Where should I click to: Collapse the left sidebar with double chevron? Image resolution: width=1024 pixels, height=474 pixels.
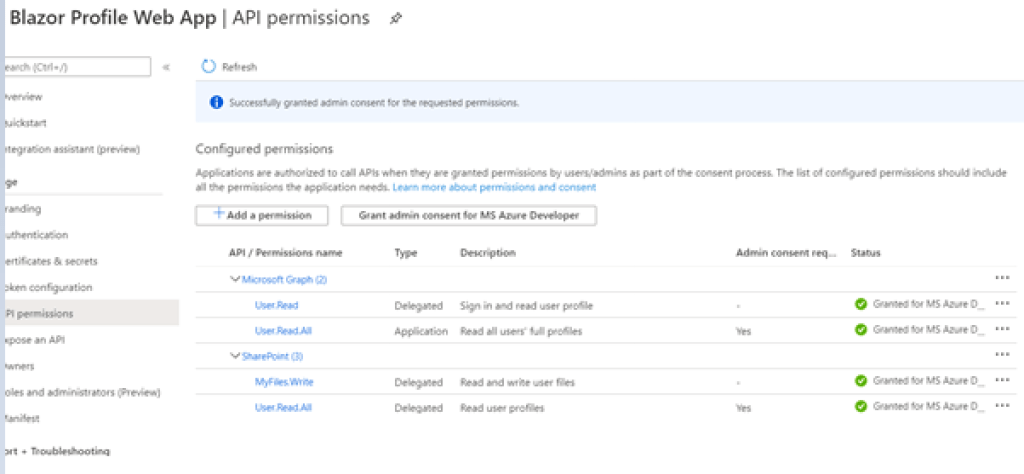tap(166, 67)
